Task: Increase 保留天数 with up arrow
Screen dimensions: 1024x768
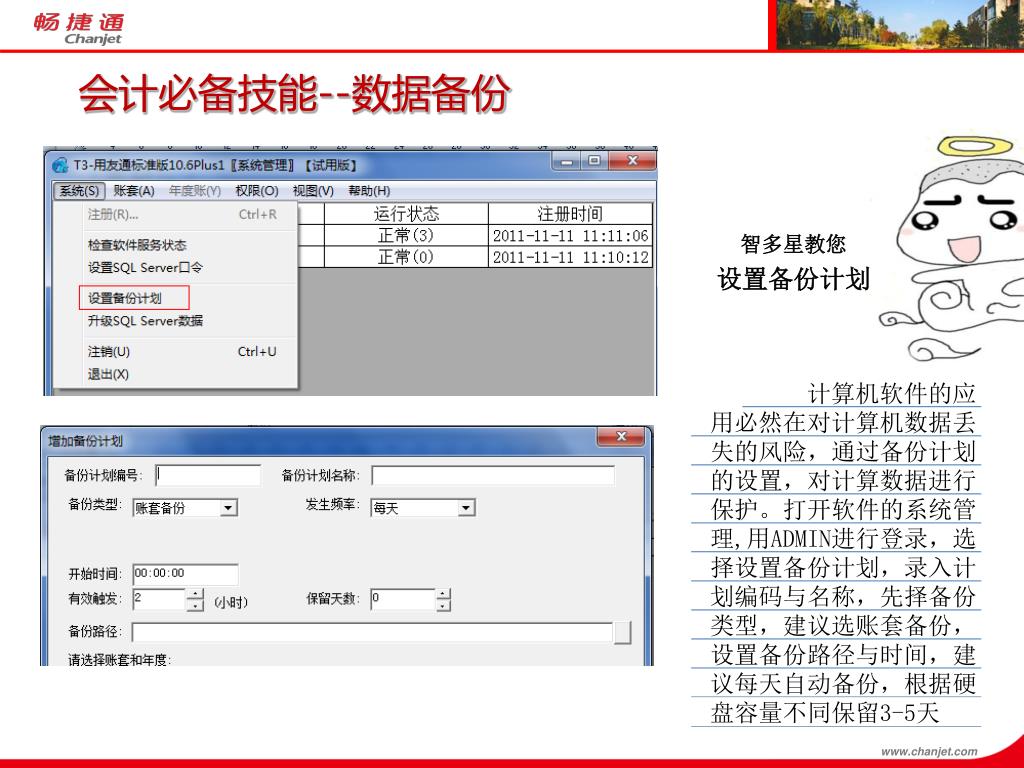Action: coord(443,594)
